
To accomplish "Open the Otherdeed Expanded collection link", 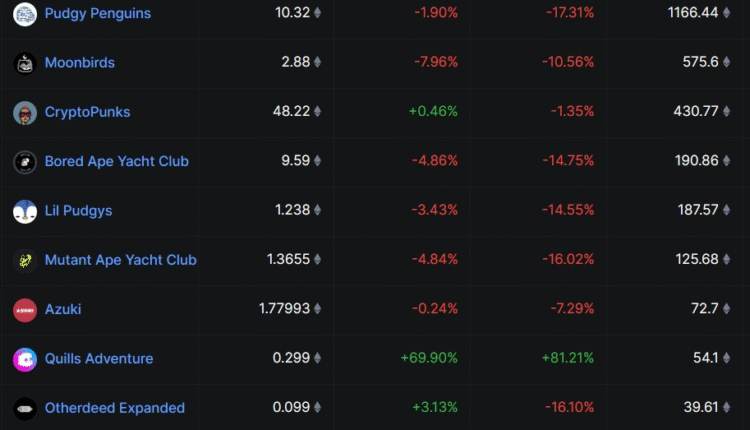I will [x=114, y=408].
